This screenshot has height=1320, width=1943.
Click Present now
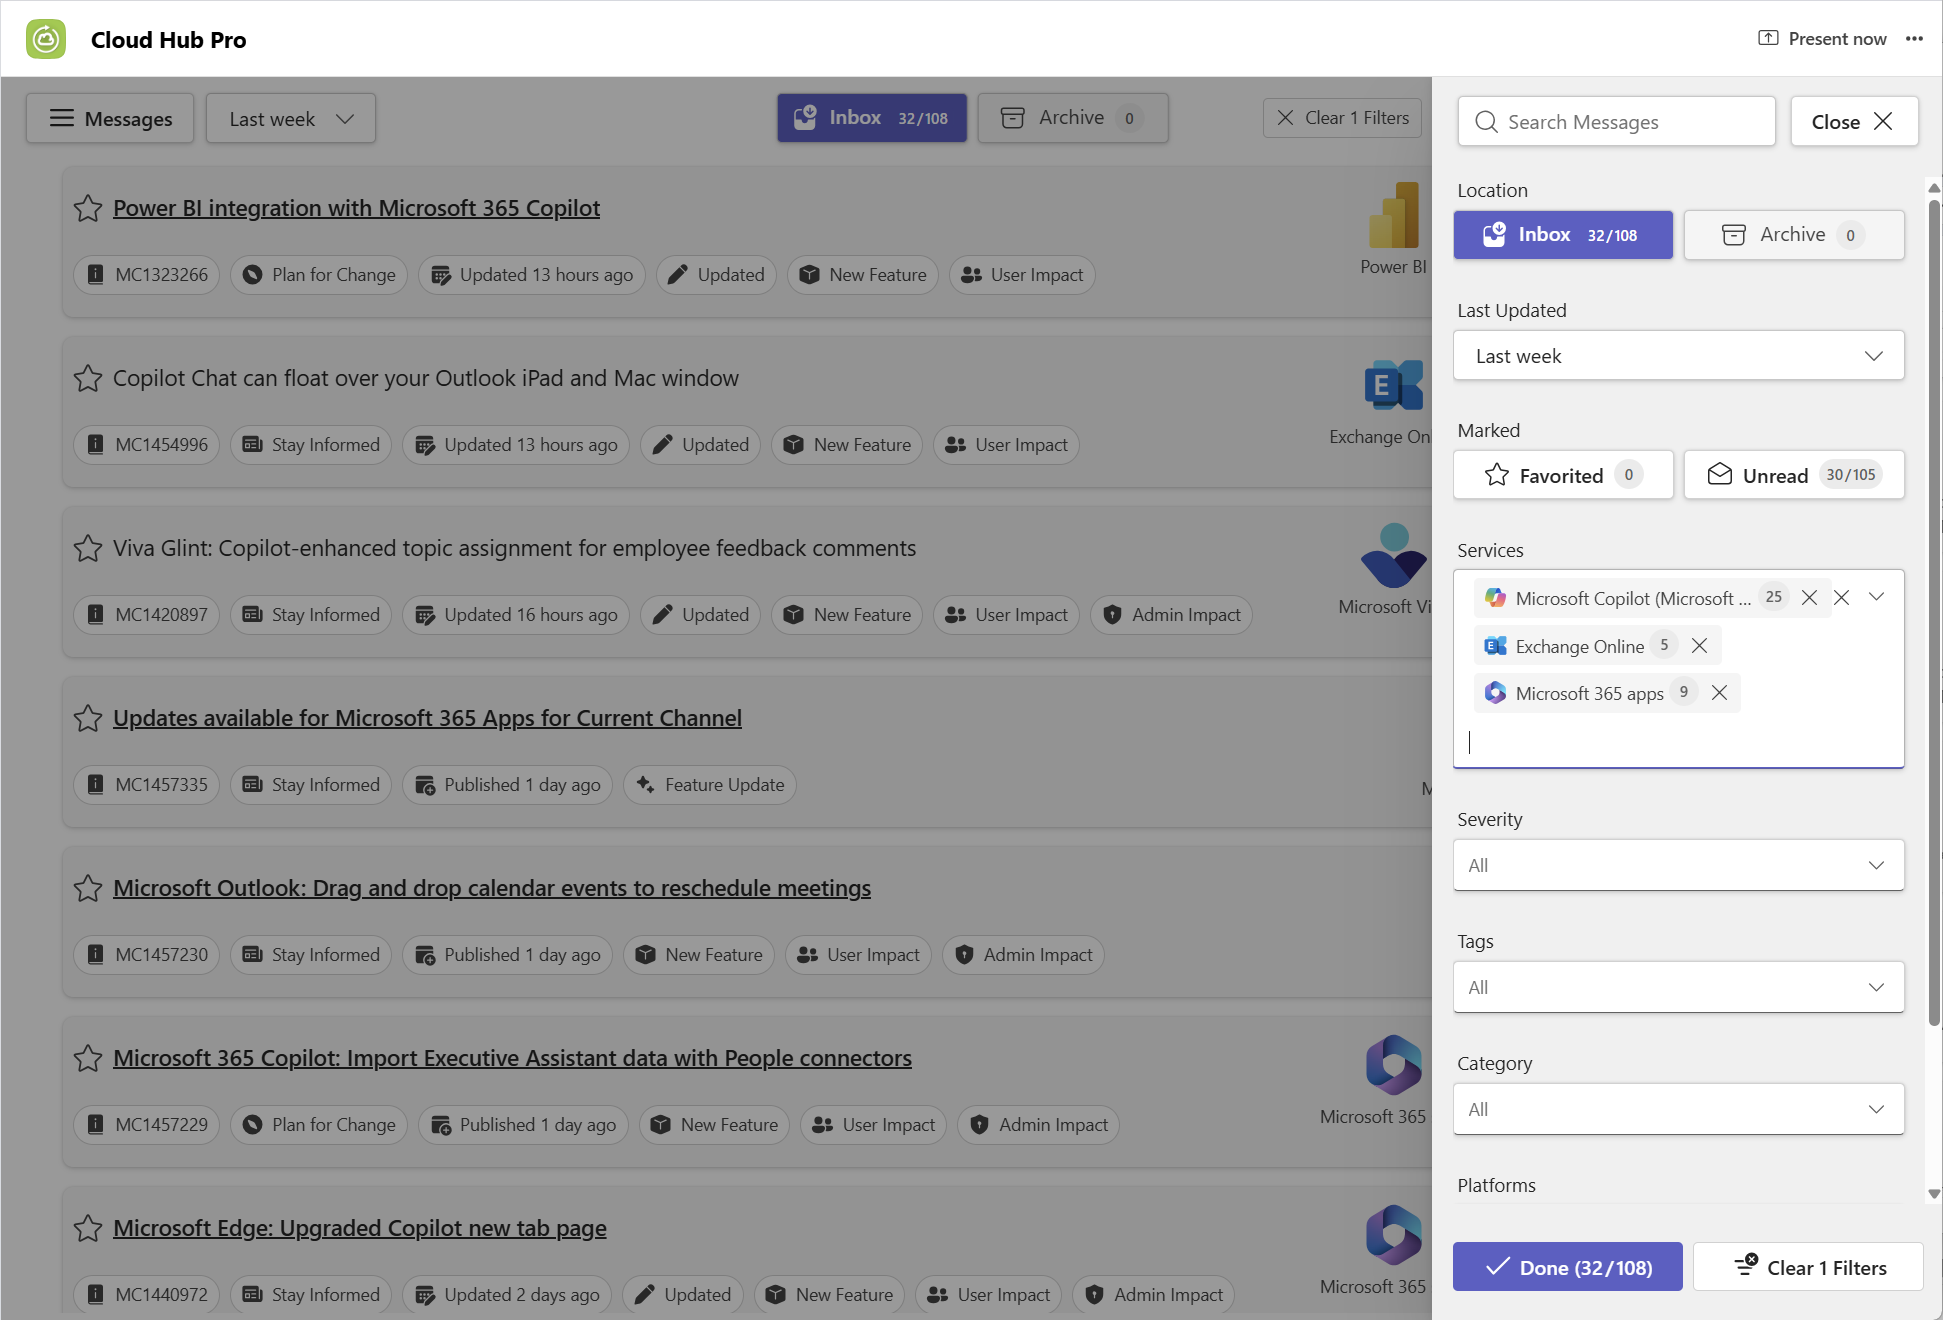coord(1822,39)
